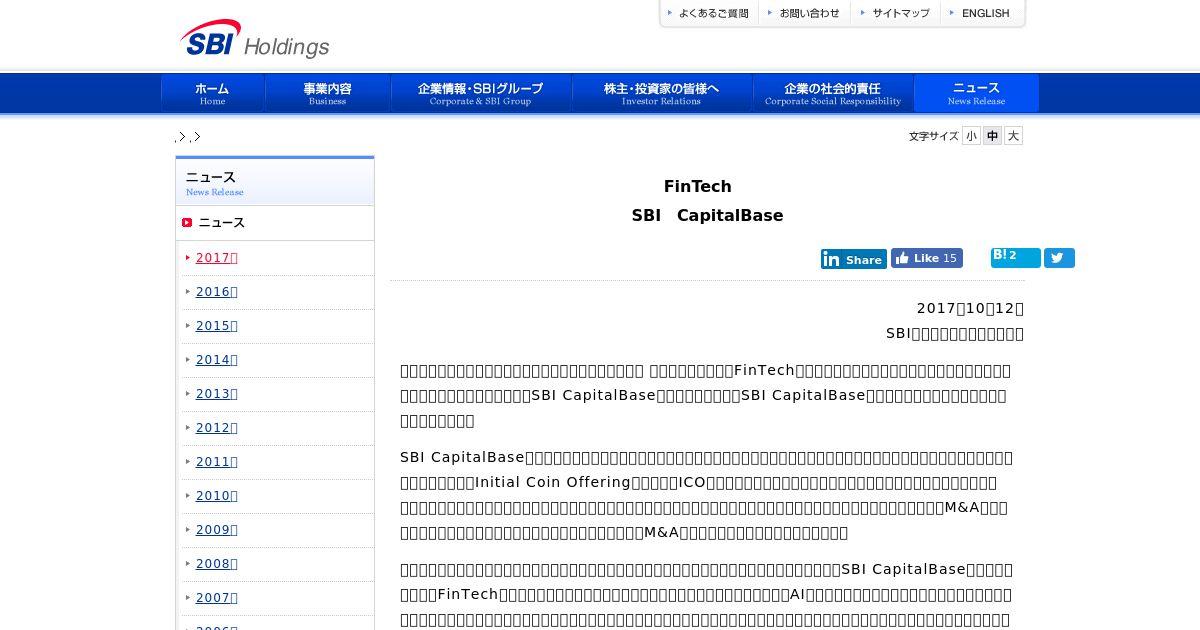Select the ニュース sidebar item
This screenshot has height=630, width=1200.
point(275,223)
